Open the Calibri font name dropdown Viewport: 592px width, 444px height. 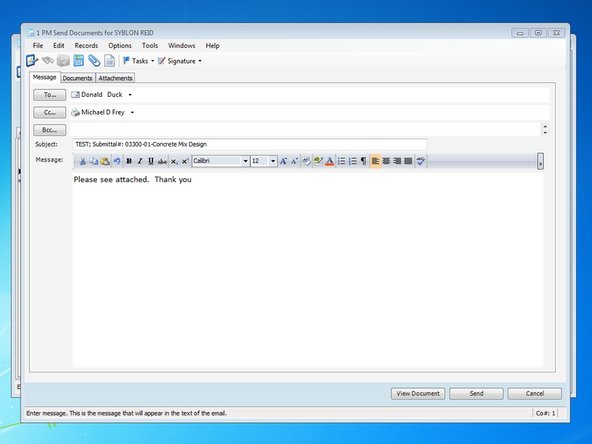pyautogui.click(x=245, y=161)
